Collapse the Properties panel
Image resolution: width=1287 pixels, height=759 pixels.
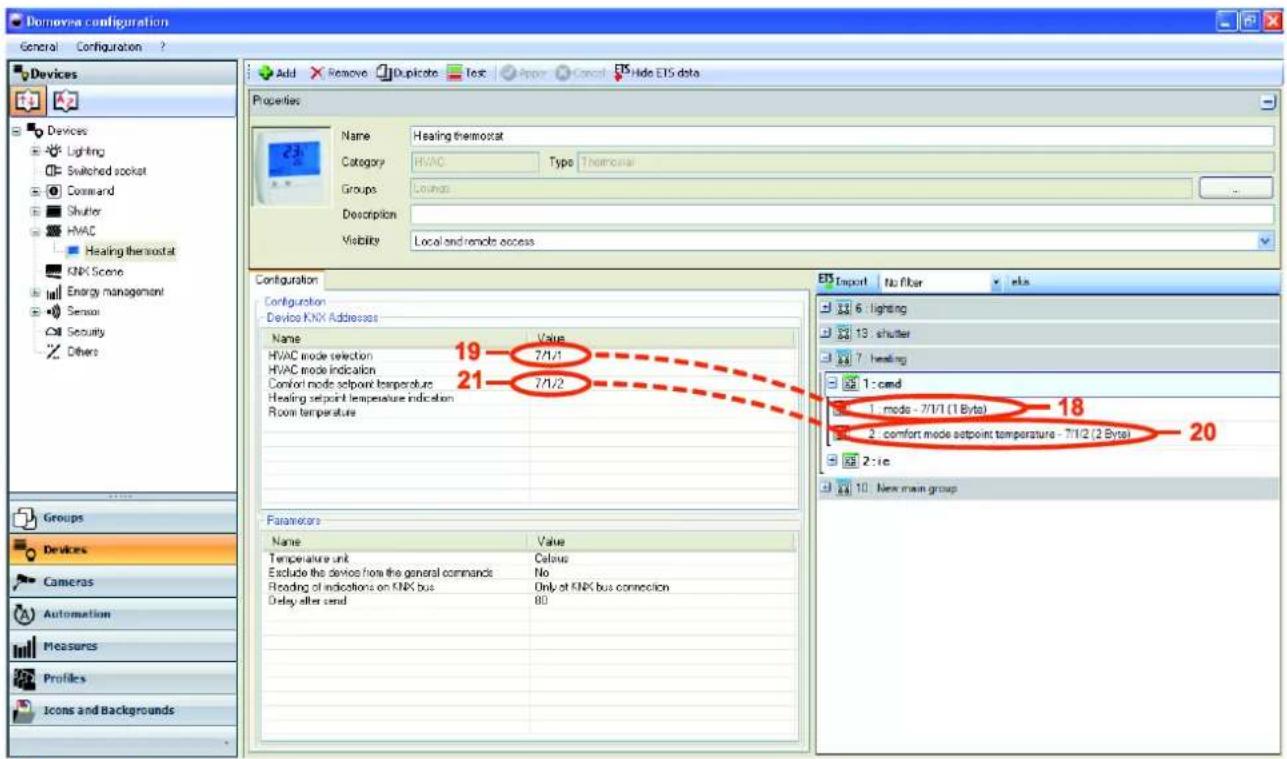click(1269, 104)
